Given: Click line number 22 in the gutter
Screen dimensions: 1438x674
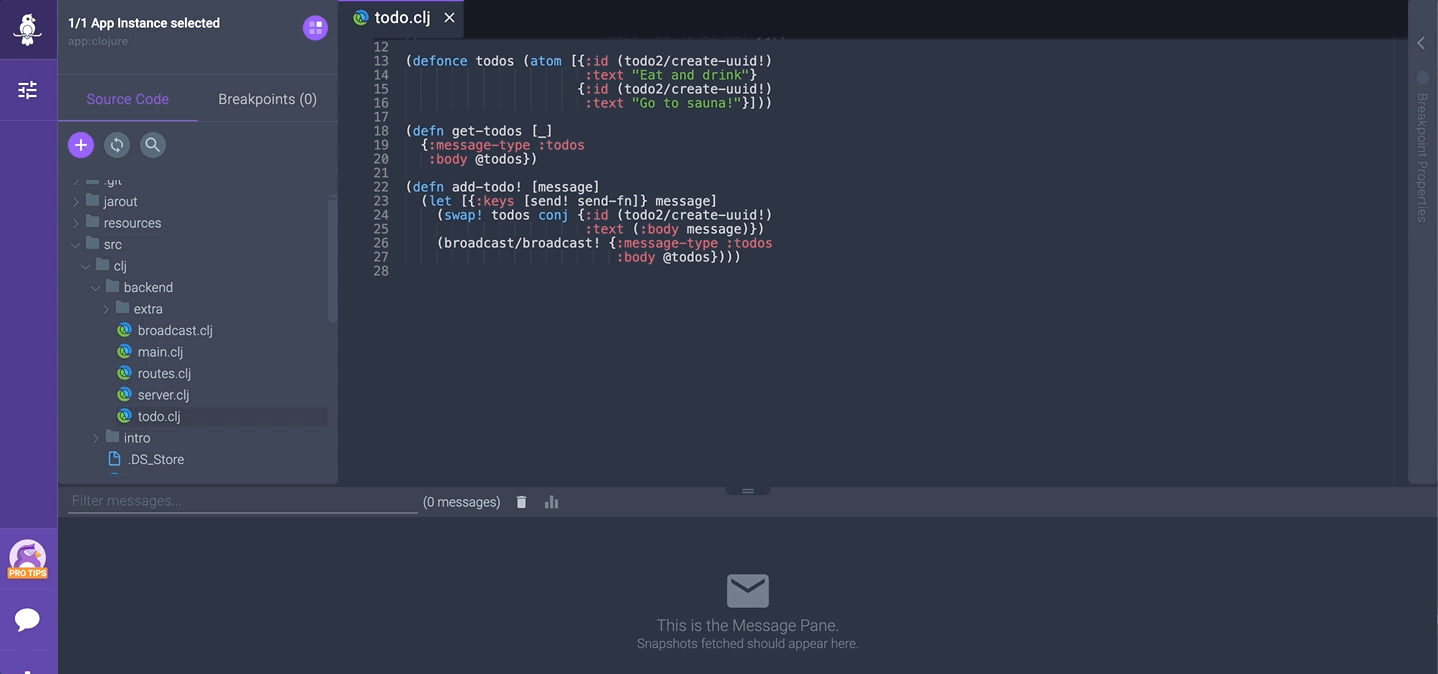Looking at the screenshot, I should (x=381, y=187).
